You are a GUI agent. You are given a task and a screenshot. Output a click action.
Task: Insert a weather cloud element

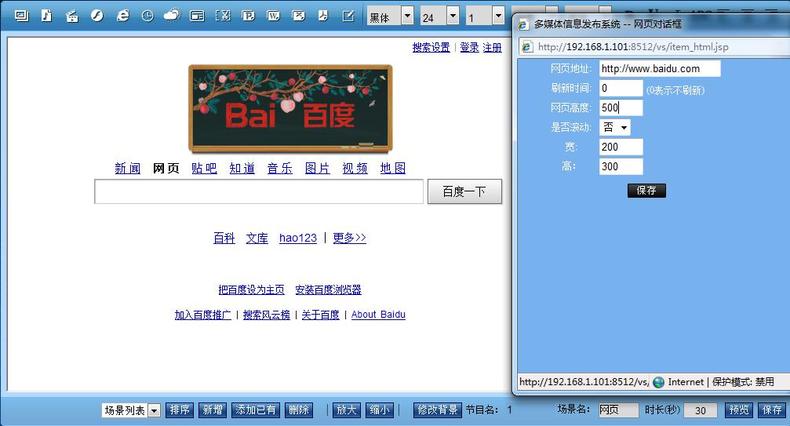(172, 16)
